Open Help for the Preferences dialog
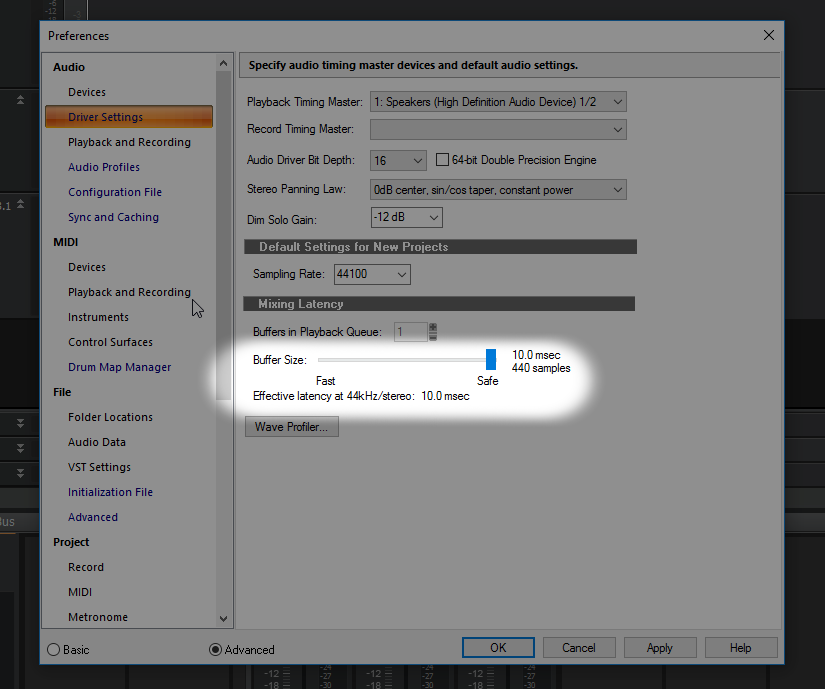The image size is (825, 689). click(x=740, y=648)
